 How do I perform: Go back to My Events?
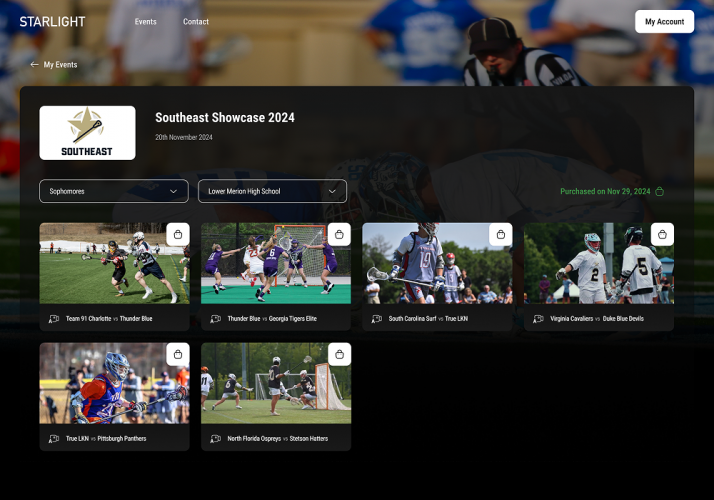pyautogui.click(x=54, y=65)
